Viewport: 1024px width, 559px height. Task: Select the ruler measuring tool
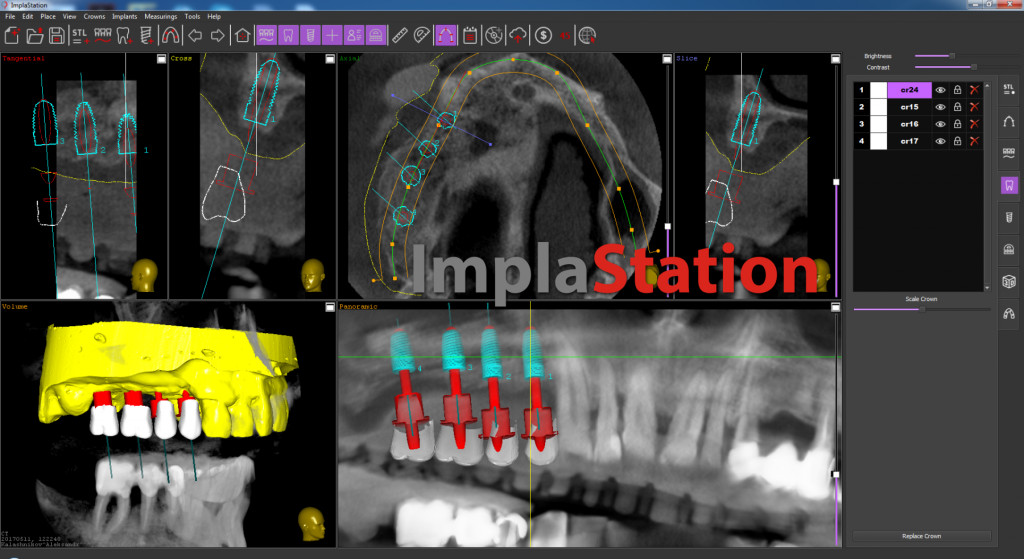tap(400, 35)
